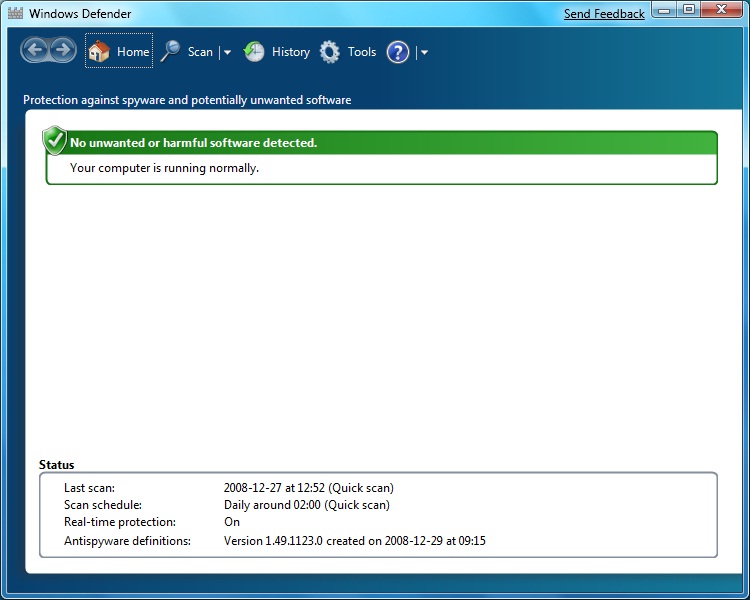
Task: Go forward with the Forward arrow button
Action: pyautogui.click(x=63, y=50)
